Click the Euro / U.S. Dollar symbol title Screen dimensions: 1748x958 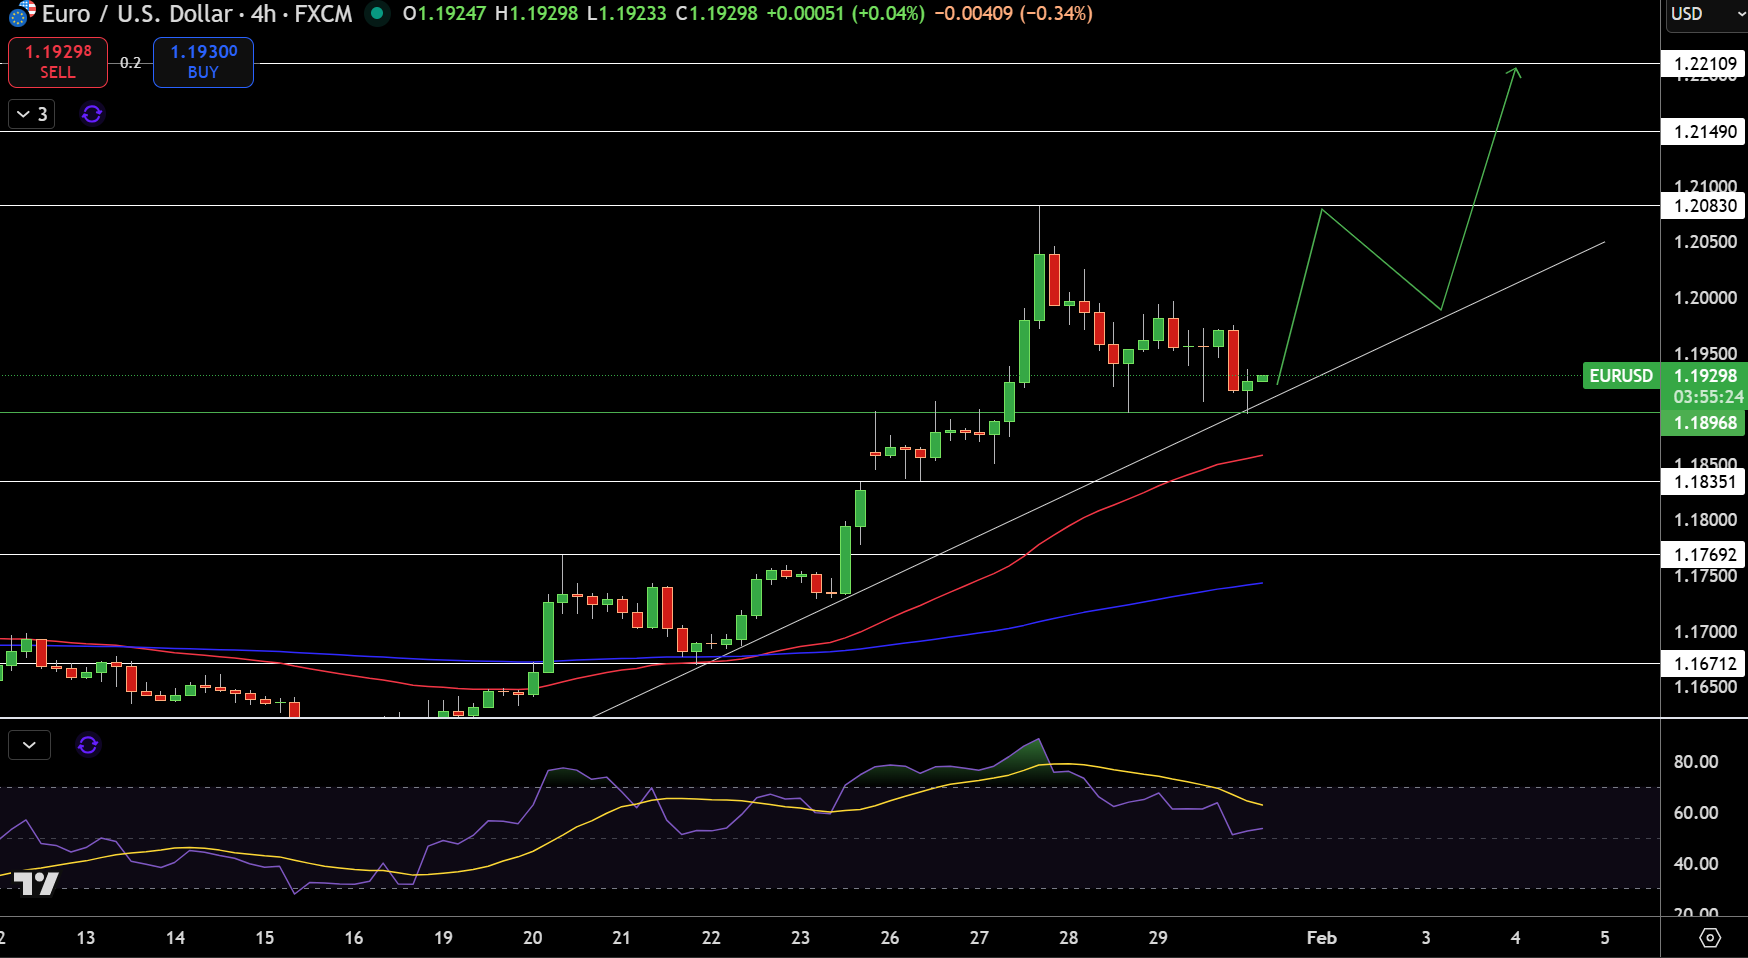pyautogui.click(x=137, y=14)
